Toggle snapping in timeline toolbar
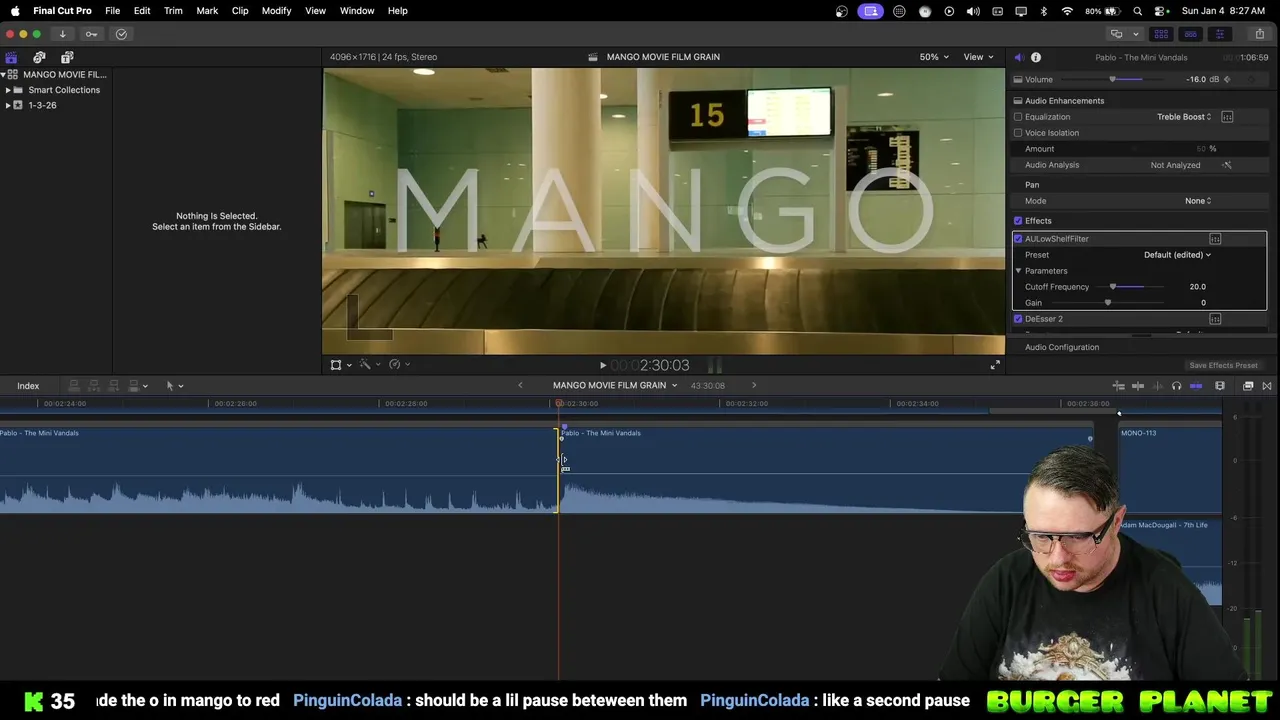 (1196, 386)
